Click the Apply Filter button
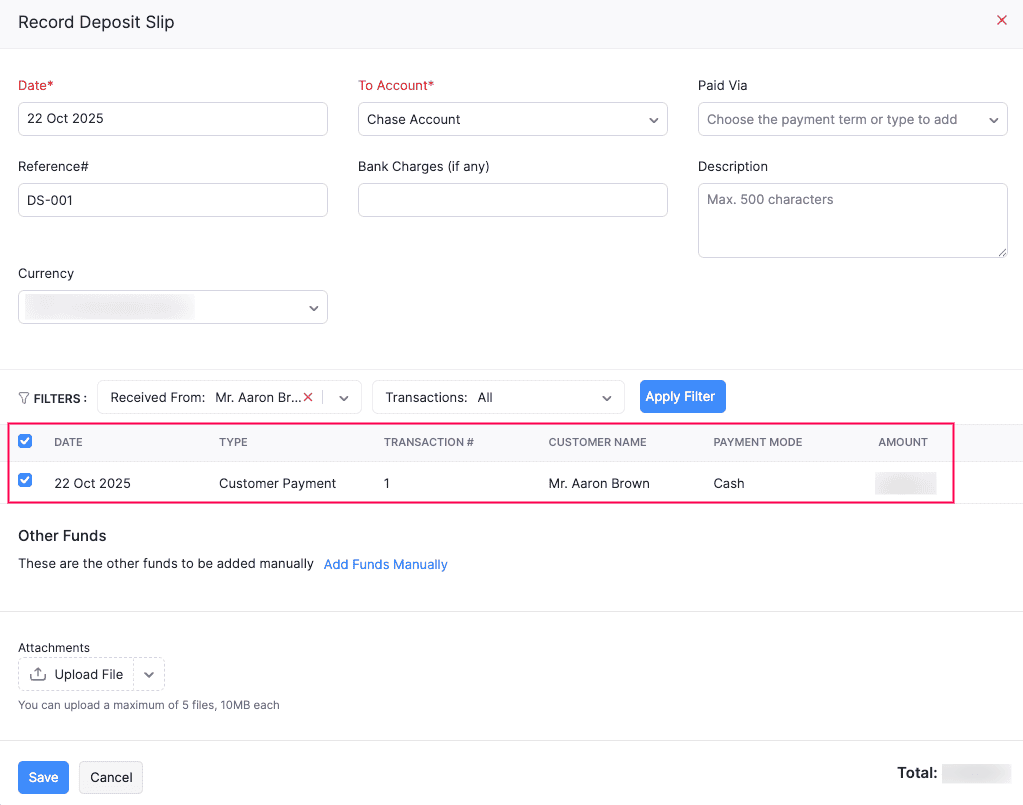Image resolution: width=1023 pixels, height=805 pixels. click(682, 397)
